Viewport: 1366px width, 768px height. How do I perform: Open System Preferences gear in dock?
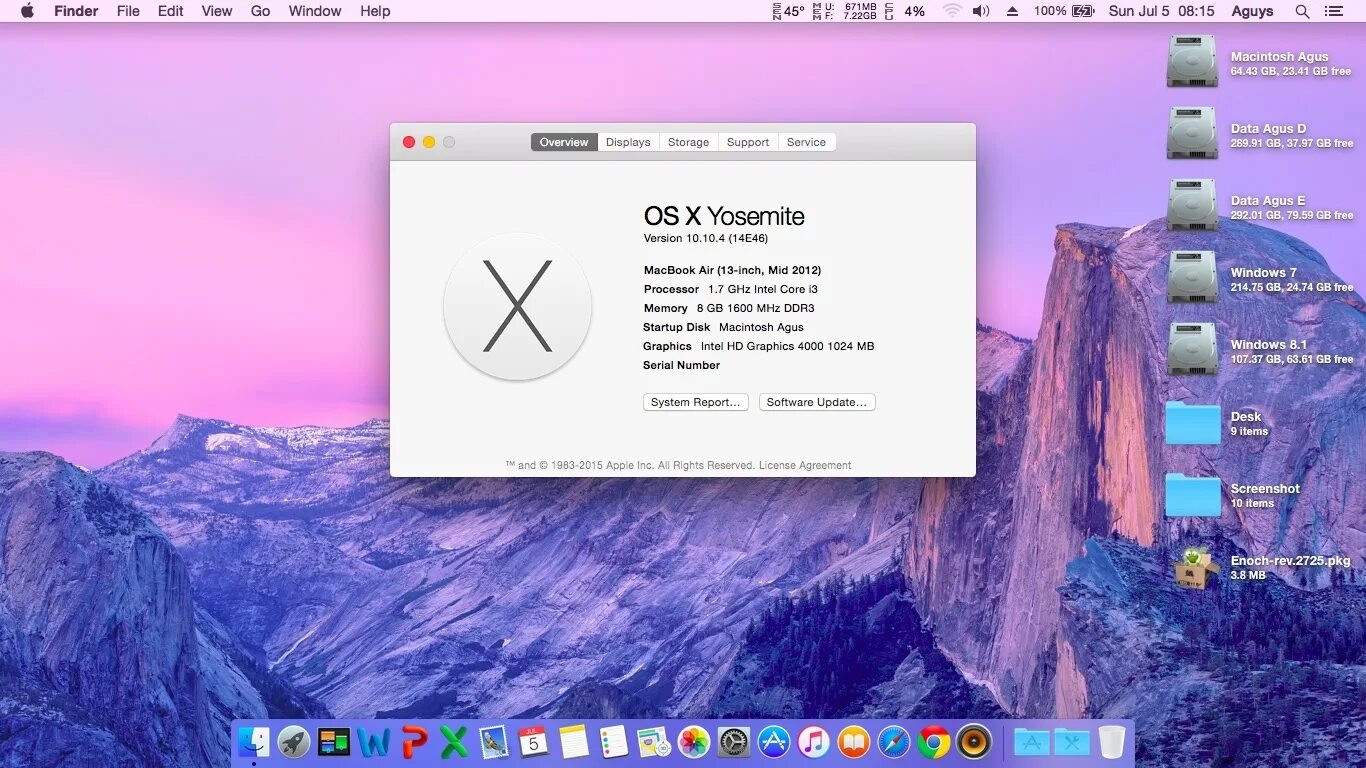pyautogui.click(x=734, y=741)
